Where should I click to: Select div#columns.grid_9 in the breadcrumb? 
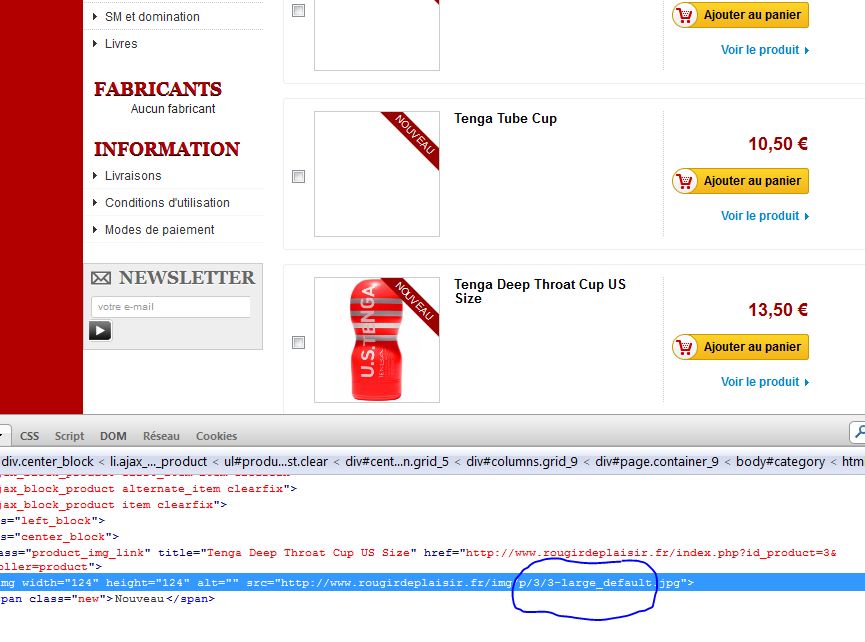tap(522, 461)
